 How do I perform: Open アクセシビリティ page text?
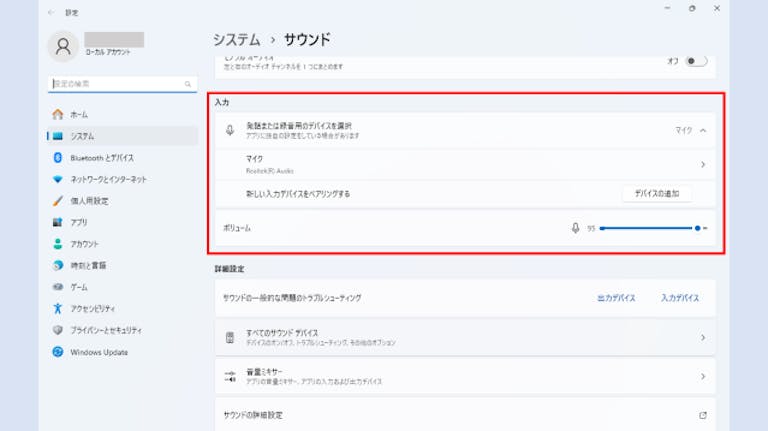93,309
